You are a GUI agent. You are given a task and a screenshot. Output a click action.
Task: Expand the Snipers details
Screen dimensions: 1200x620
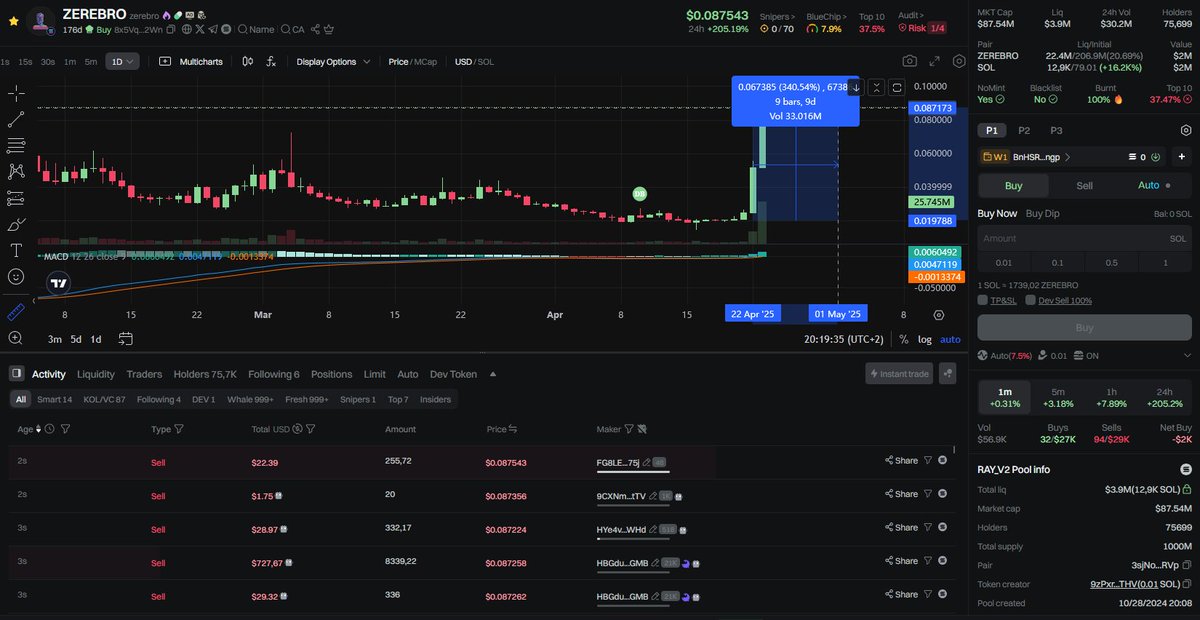[778, 17]
